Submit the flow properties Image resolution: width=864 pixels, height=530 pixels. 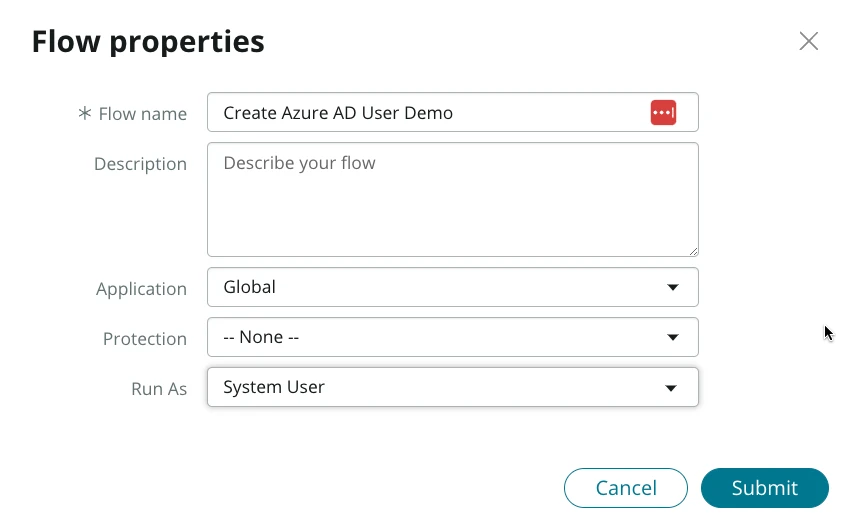[764, 488]
